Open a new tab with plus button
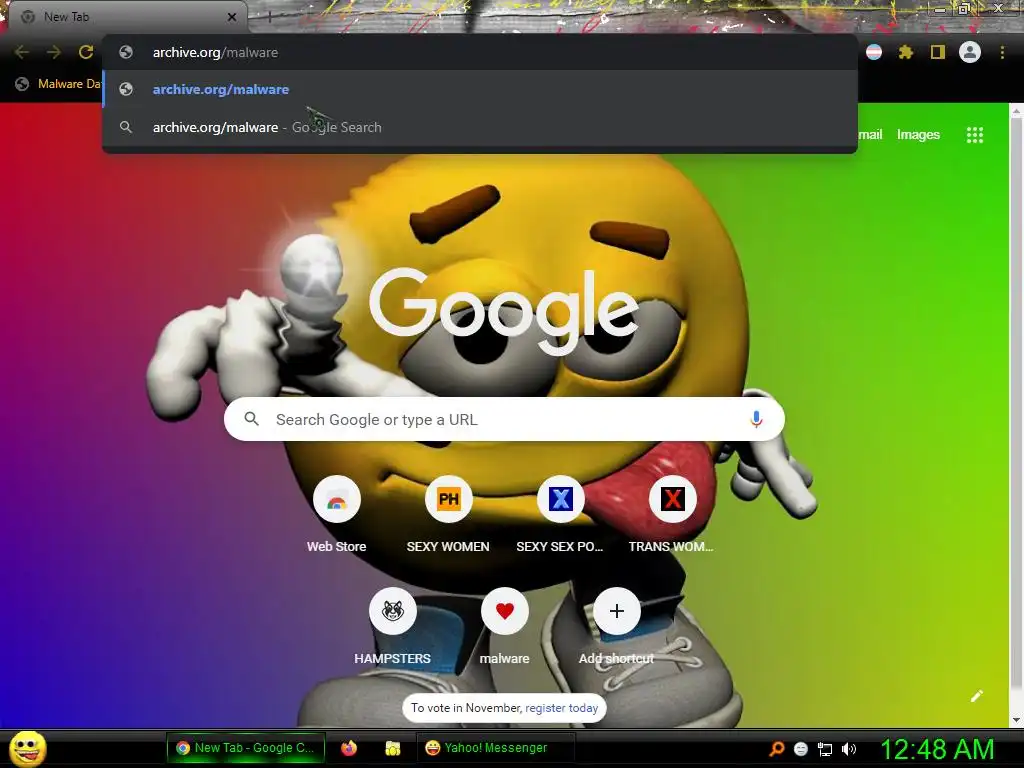The width and height of the screenshot is (1024, 768). pyautogui.click(x=269, y=17)
